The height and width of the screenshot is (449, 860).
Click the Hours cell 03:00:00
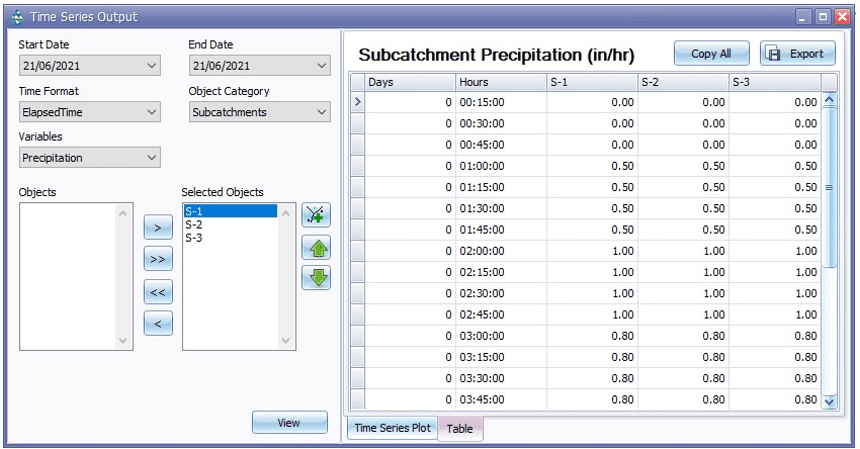501,336
